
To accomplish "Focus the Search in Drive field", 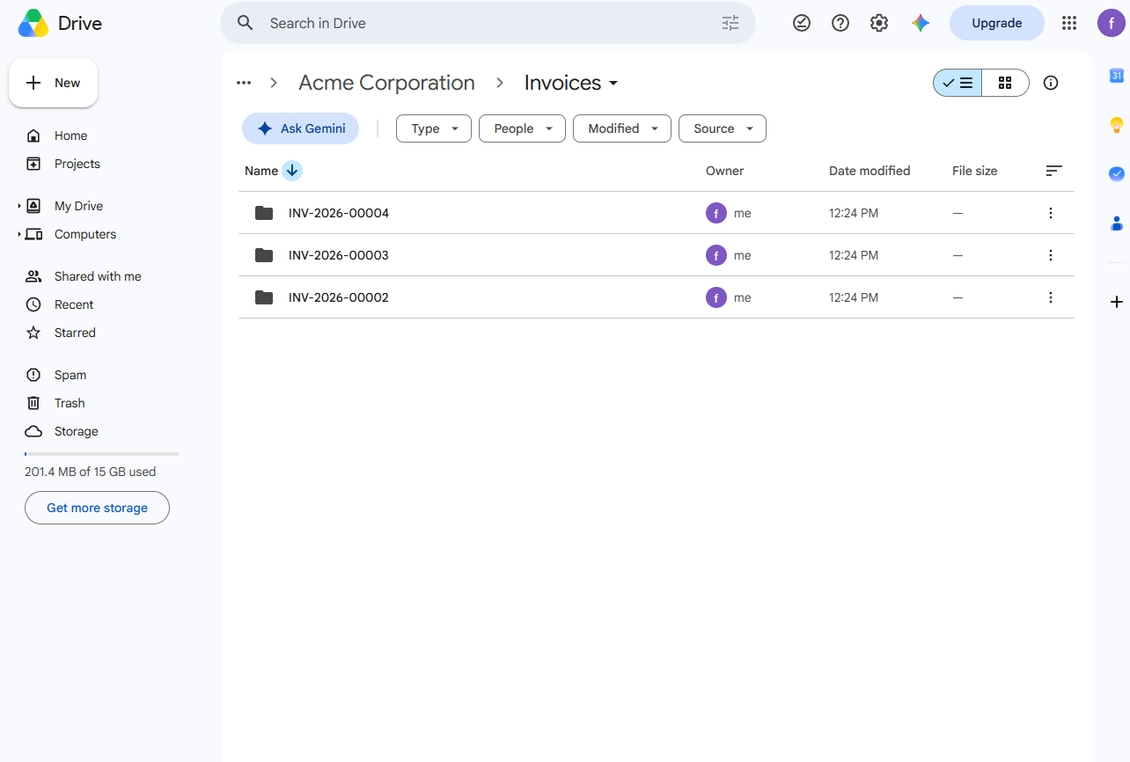I will pos(488,23).
